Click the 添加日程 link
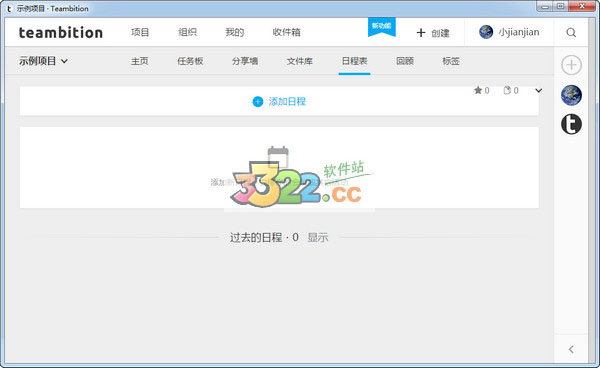Image resolution: width=600 pixels, height=368 pixels. tap(279, 101)
